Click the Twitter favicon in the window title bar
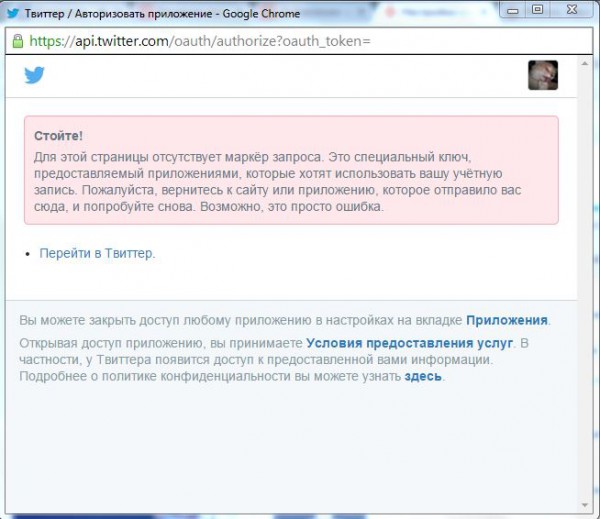The width and height of the screenshot is (600, 519). [13, 13]
